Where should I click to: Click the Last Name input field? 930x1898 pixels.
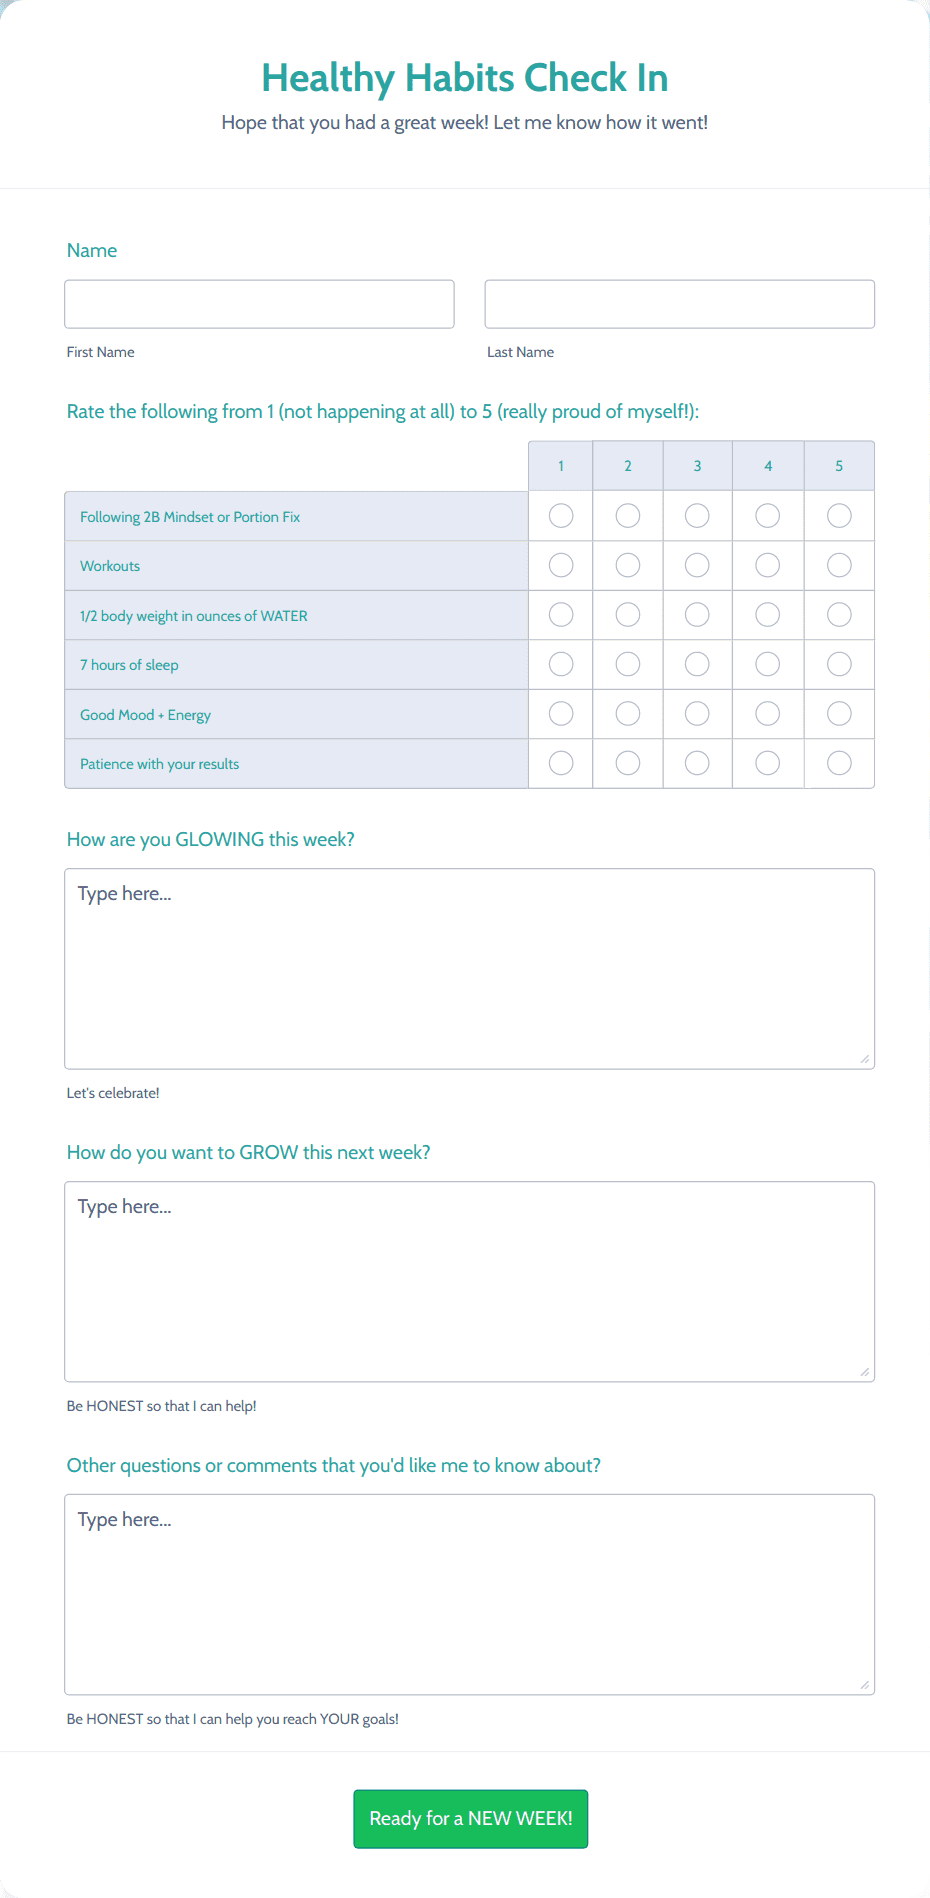(x=679, y=303)
